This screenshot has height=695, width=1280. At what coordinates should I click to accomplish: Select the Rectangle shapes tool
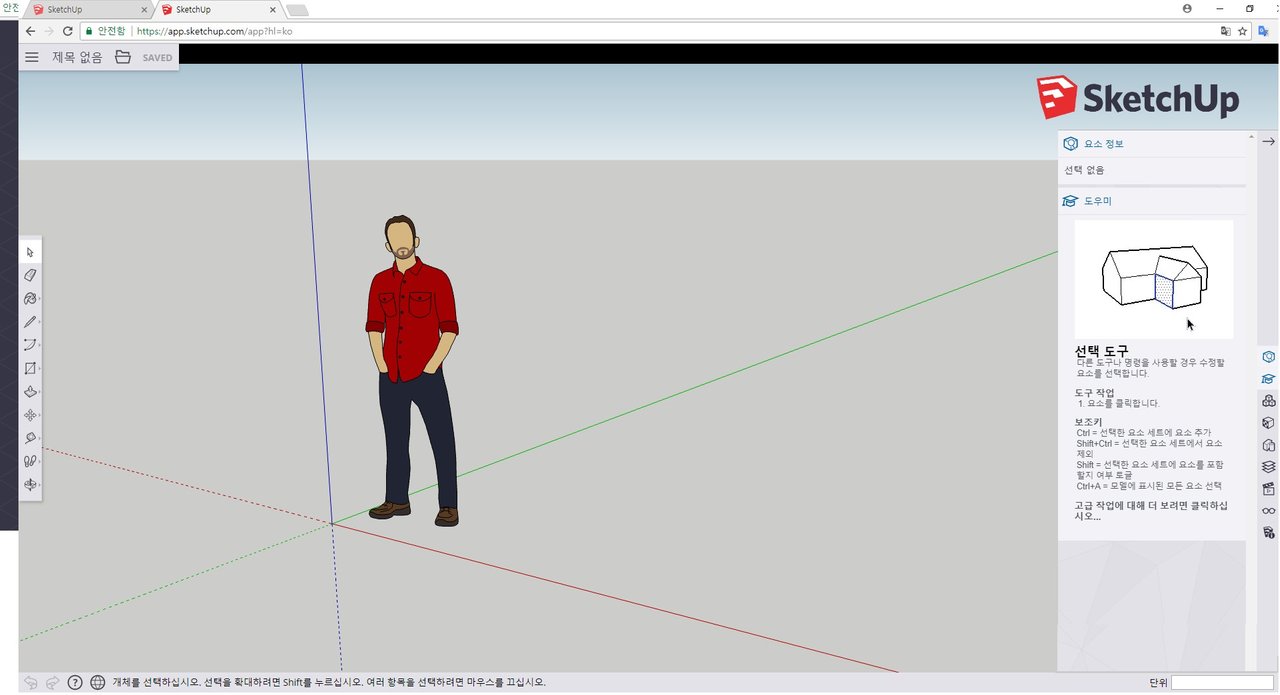[x=30, y=367]
